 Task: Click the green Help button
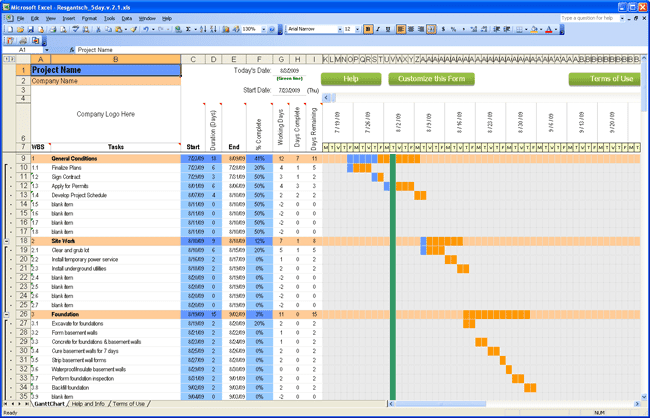point(351,79)
